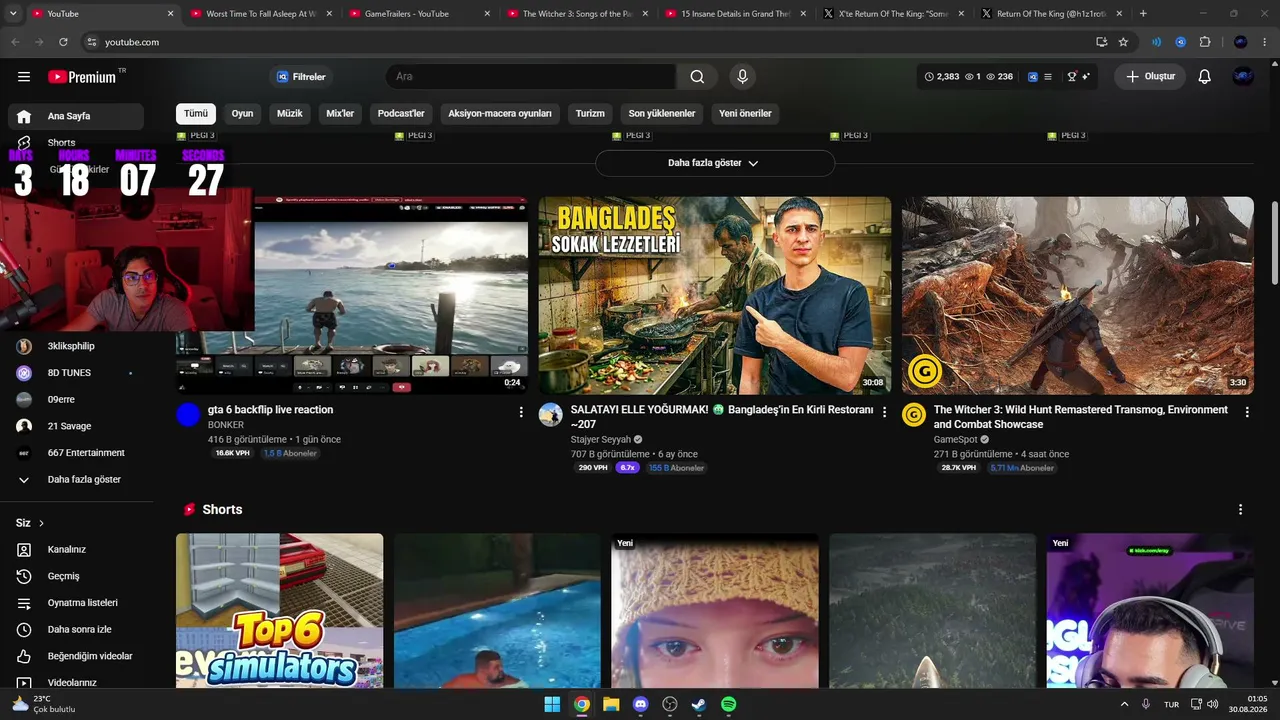Image resolution: width=1280 pixels, height=720 pixels.
Task: Click the Oluştur create button
Action: coord(1150,77)
